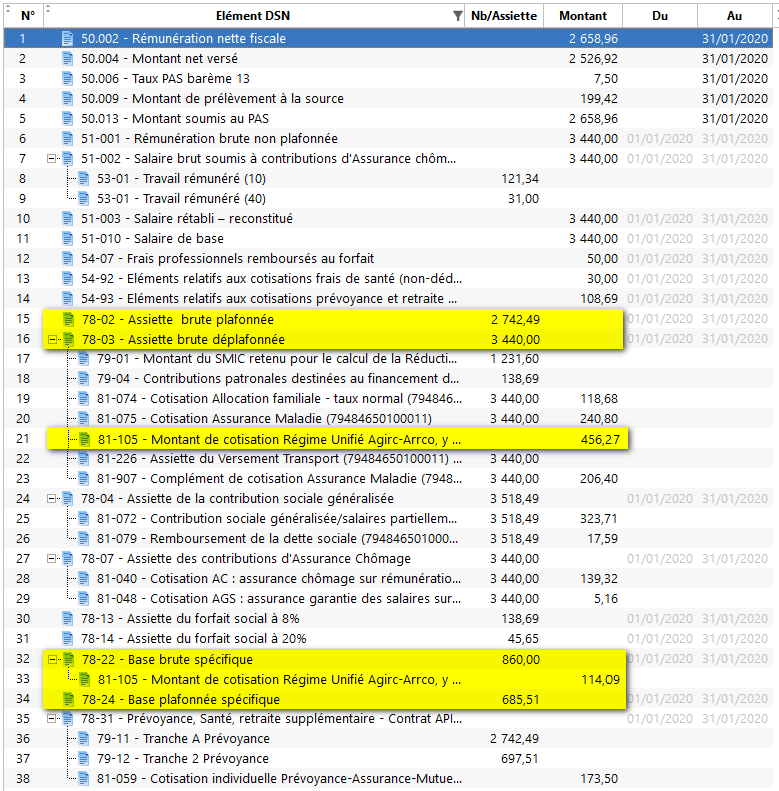Collapse 78-22 Base brute spécifique node
Screen dimensions: 779x791
point(52,659)
